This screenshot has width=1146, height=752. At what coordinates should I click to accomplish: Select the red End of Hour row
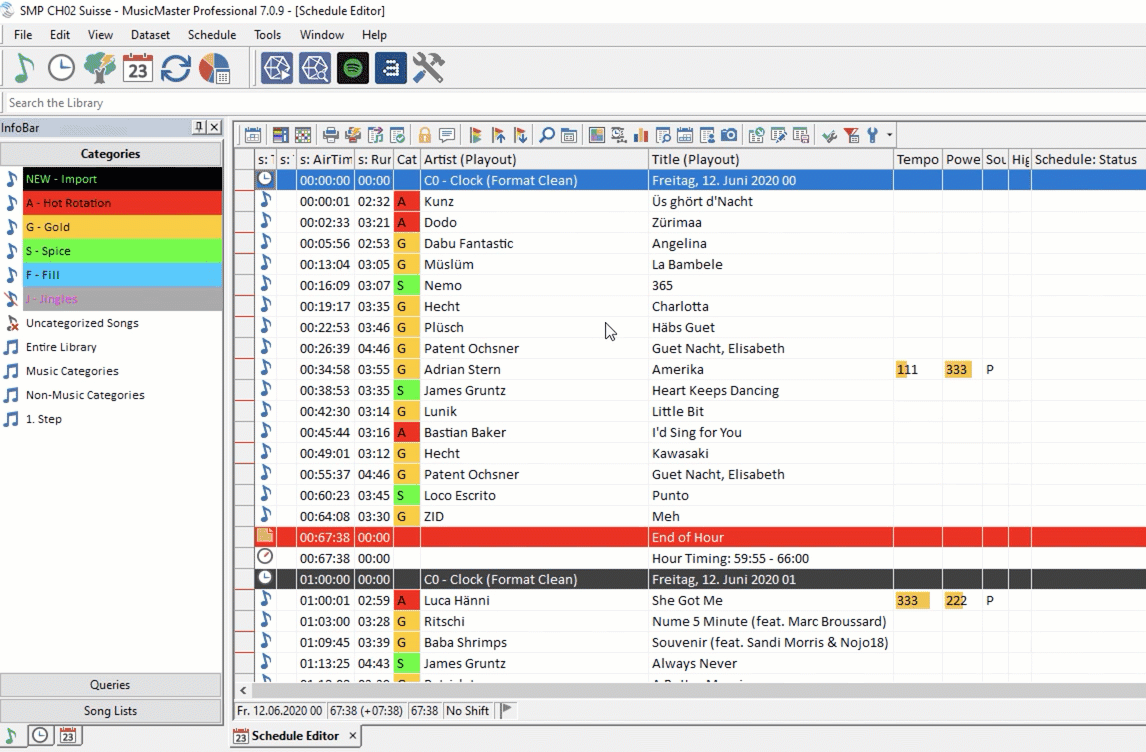pos(699,537)
